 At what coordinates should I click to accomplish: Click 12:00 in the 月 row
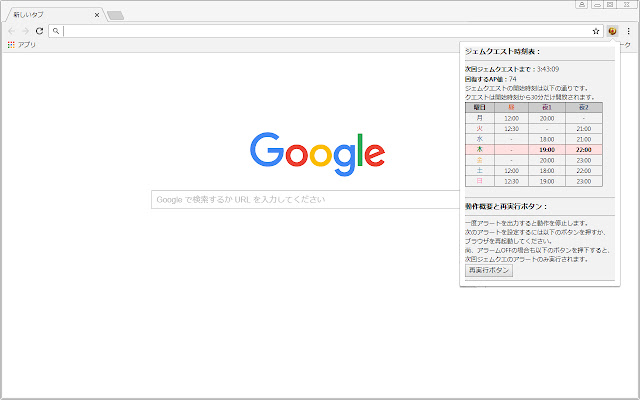pyautogui.click(x=511, y=118)
